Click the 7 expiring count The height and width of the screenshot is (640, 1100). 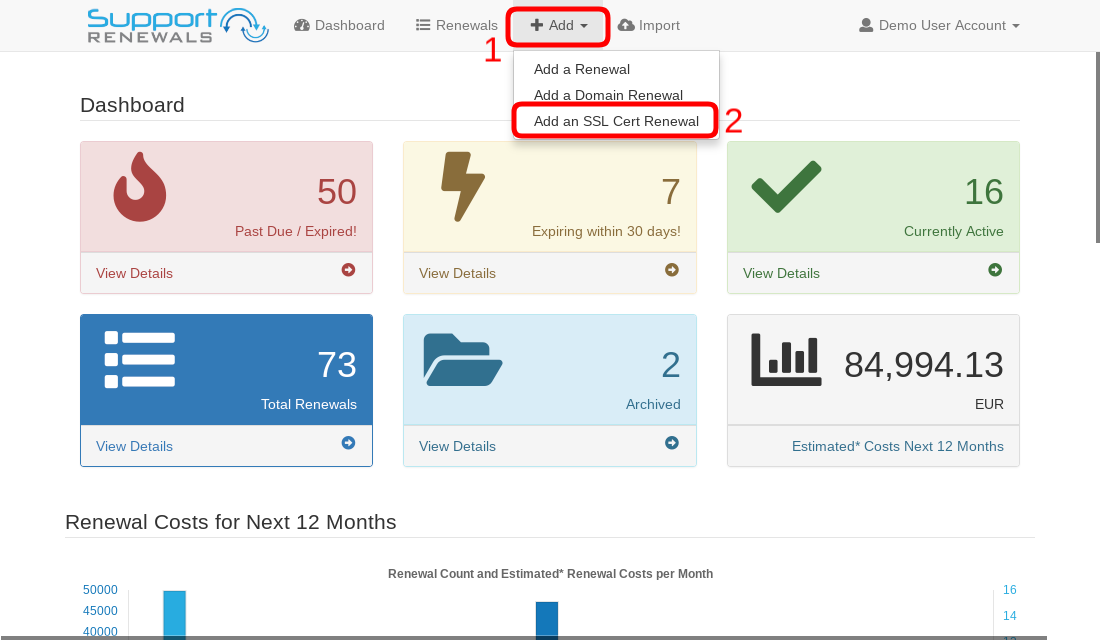[671, 192]
